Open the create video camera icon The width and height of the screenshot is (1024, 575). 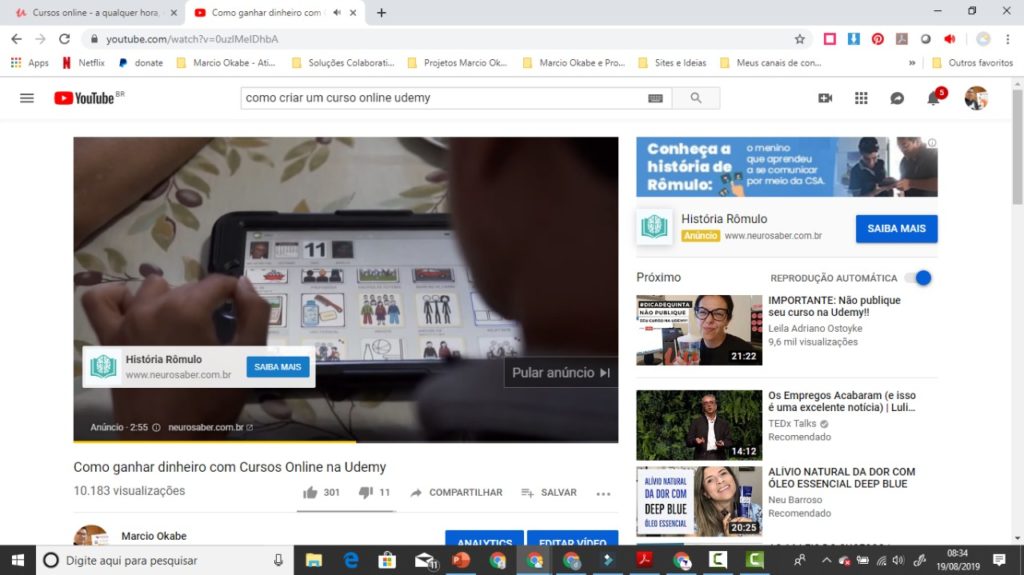click(825, 98)
